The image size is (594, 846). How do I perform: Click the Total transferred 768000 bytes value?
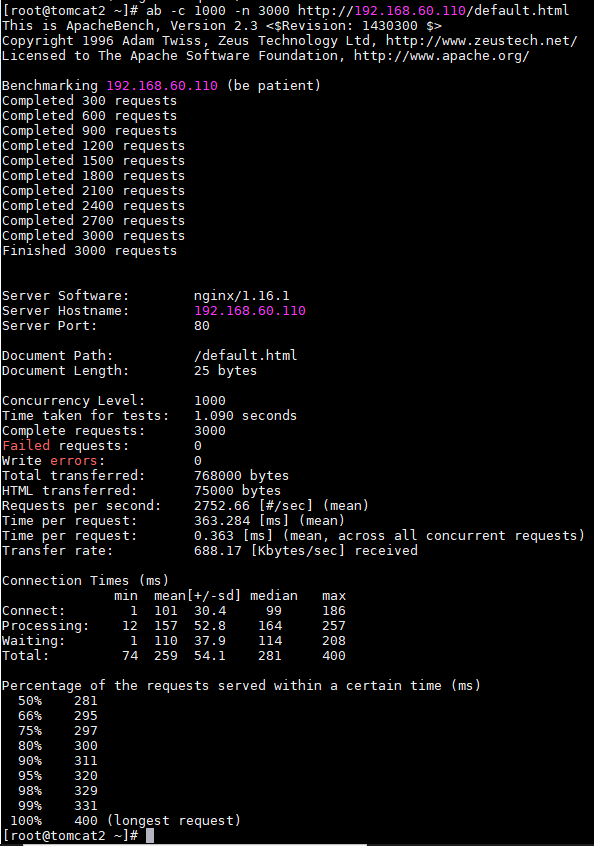pos(242,475)
